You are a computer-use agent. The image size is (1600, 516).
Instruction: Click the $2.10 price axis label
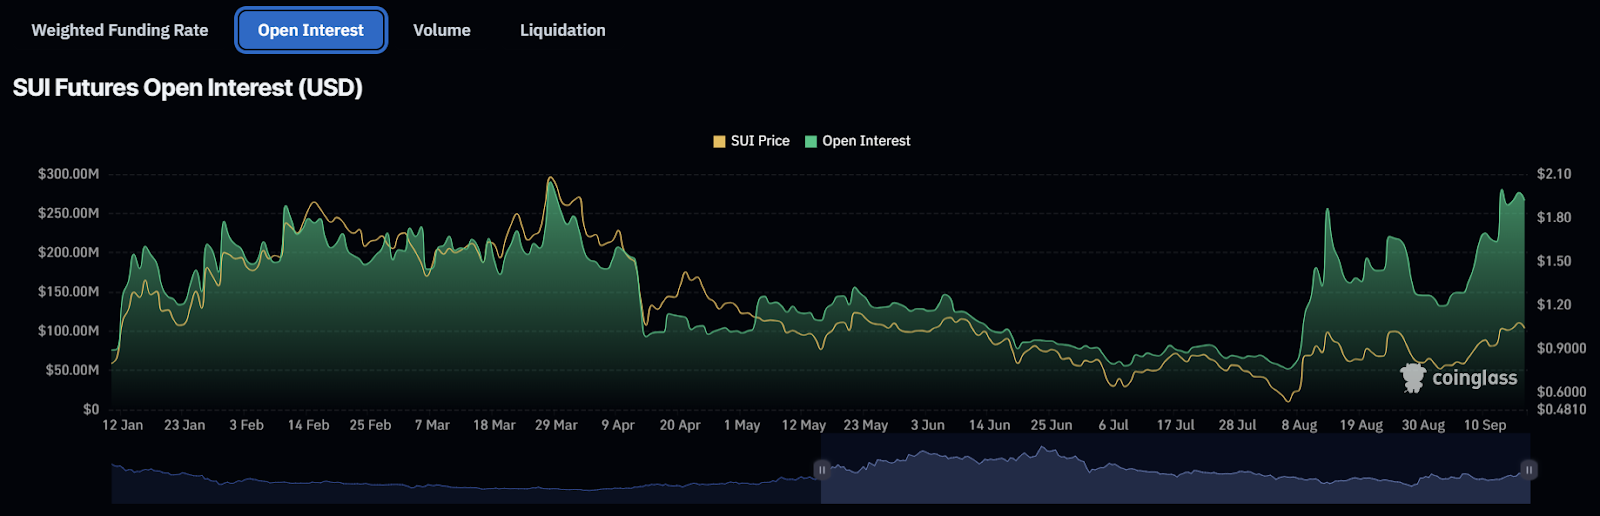(1554, 174)
